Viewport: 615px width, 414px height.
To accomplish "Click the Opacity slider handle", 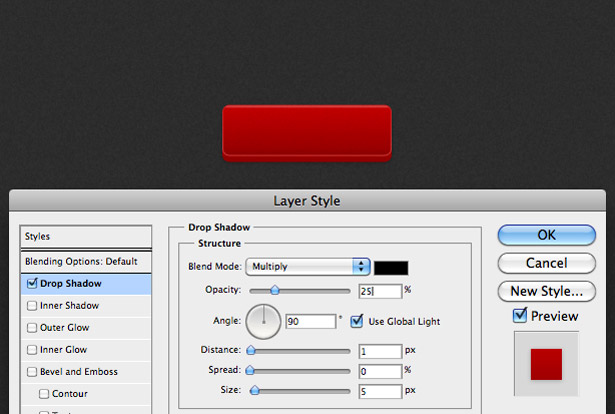I will 275,290.
